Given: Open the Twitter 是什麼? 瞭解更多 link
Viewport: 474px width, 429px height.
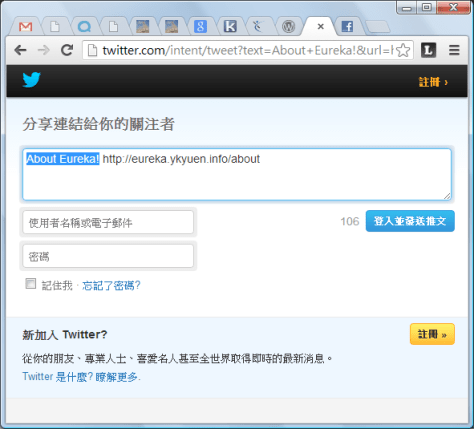Looking at the screenshot, I should coord(81,377).
